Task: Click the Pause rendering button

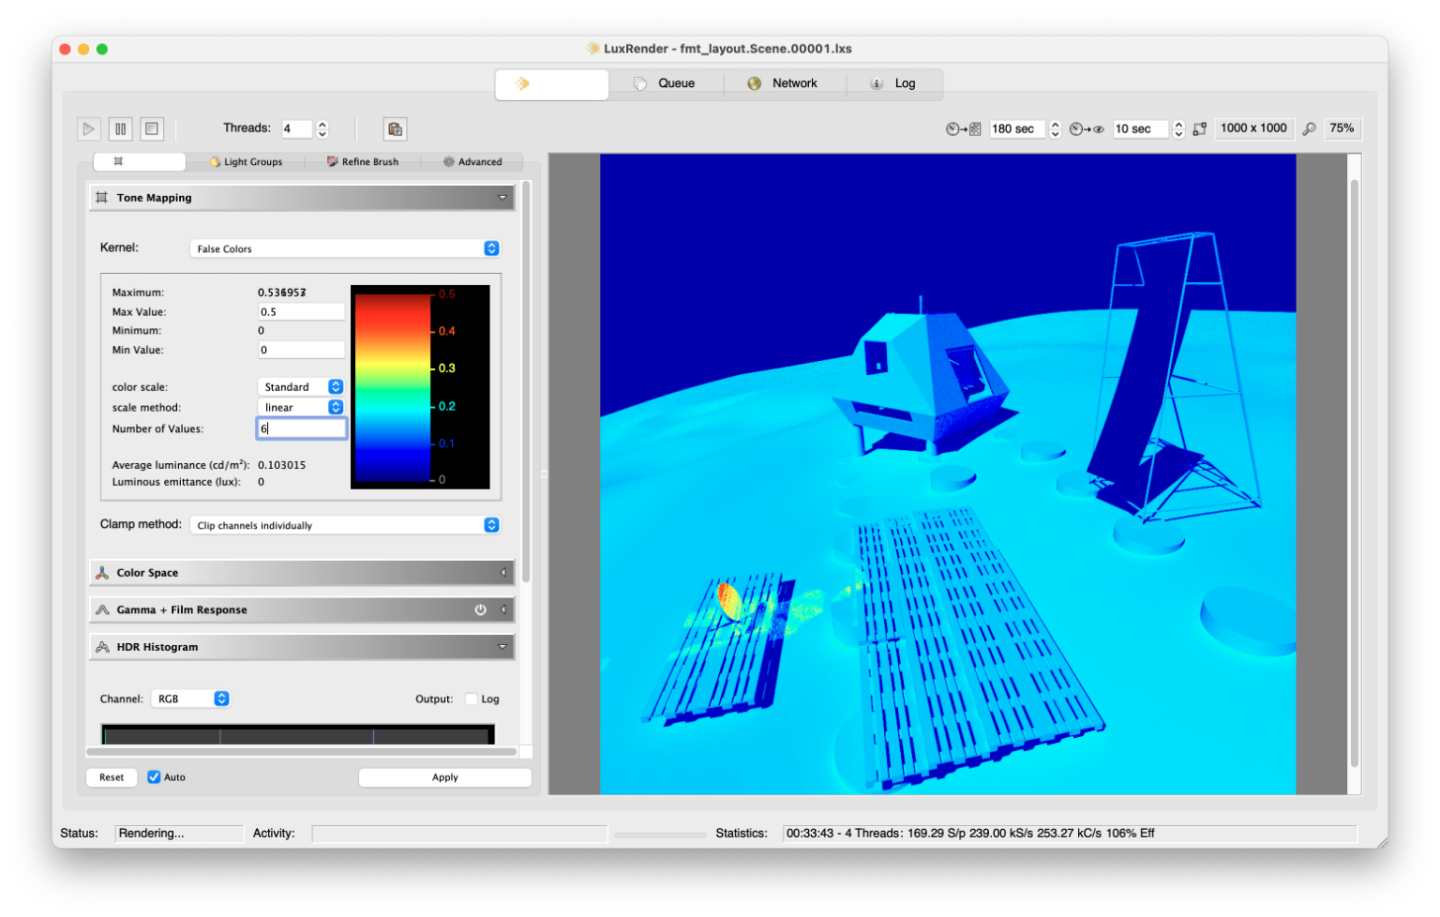Action: tap(120, 129)
